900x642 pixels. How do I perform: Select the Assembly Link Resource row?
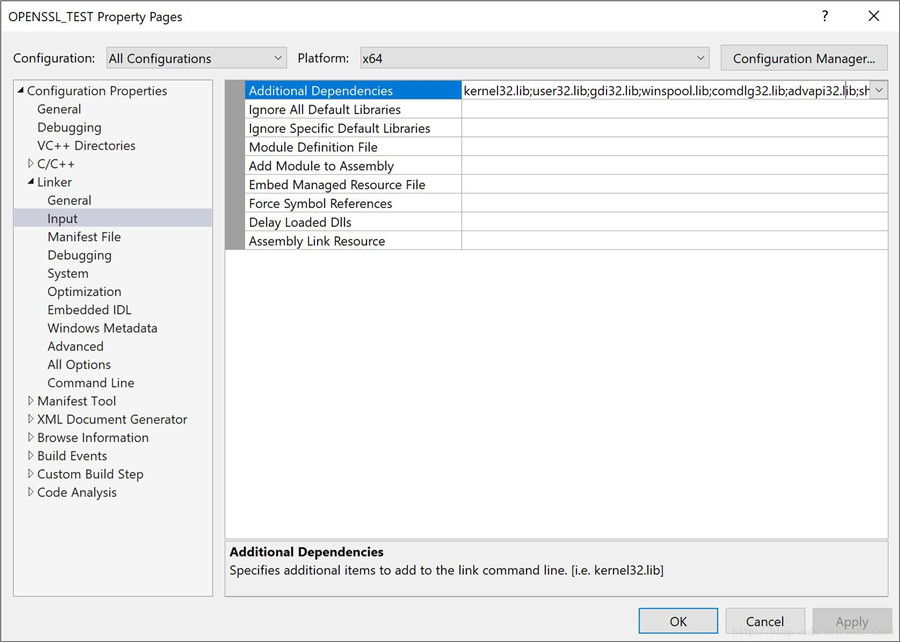[x=353, y=241]
